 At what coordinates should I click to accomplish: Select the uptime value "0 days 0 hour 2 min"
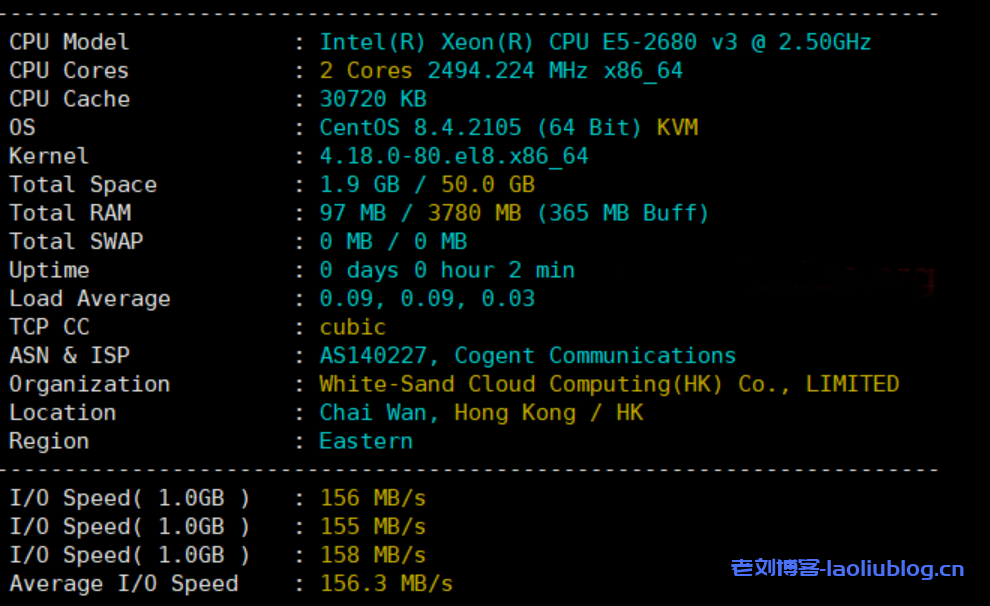click(447, 270)
